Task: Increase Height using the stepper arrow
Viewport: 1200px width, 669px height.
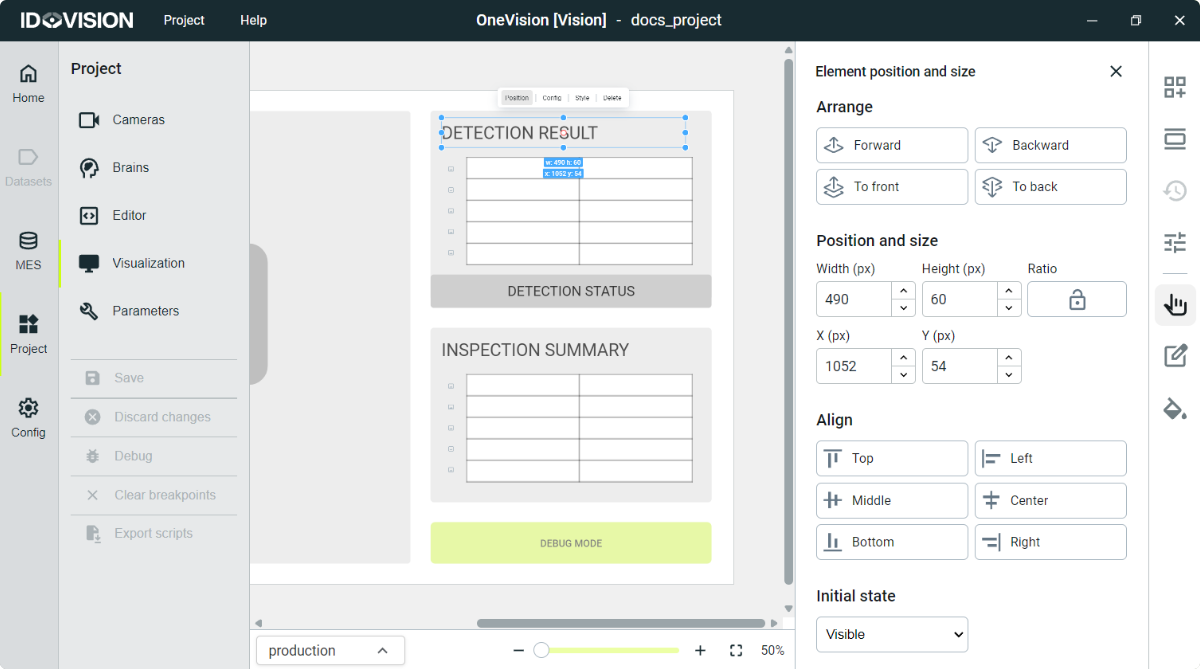Action: [x=1008, y=292]
